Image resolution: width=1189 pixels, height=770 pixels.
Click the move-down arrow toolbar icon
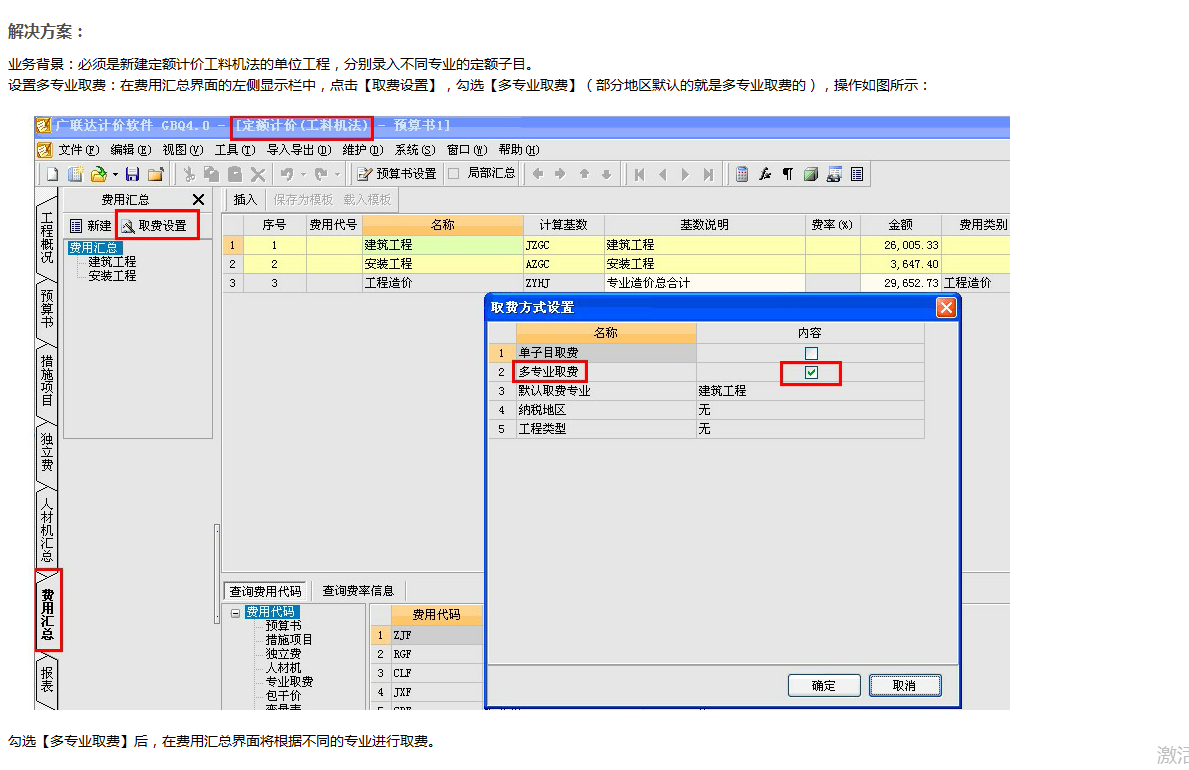(x=607, y=174)
